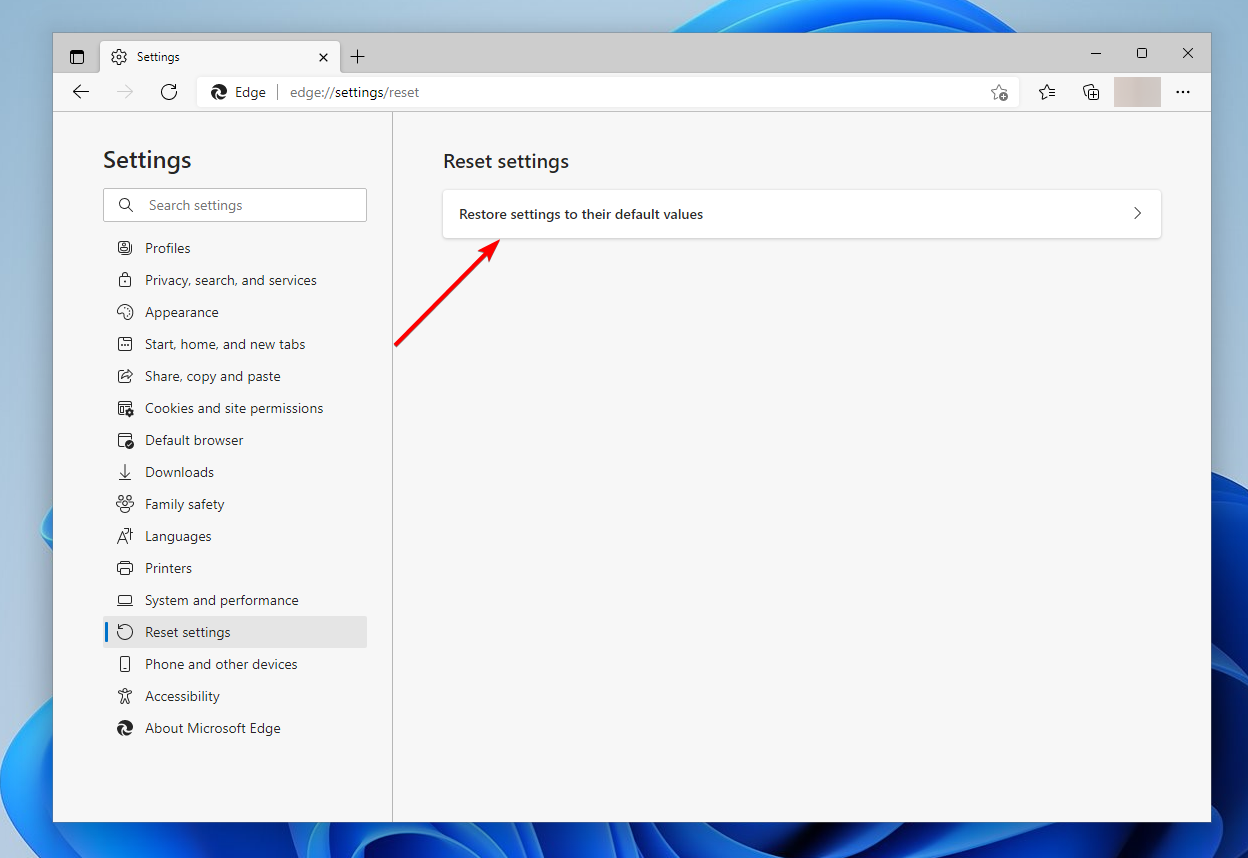Screen dimensions: 1248x858
Task: Add this page to favorites
Action: (x=999, y=92)
